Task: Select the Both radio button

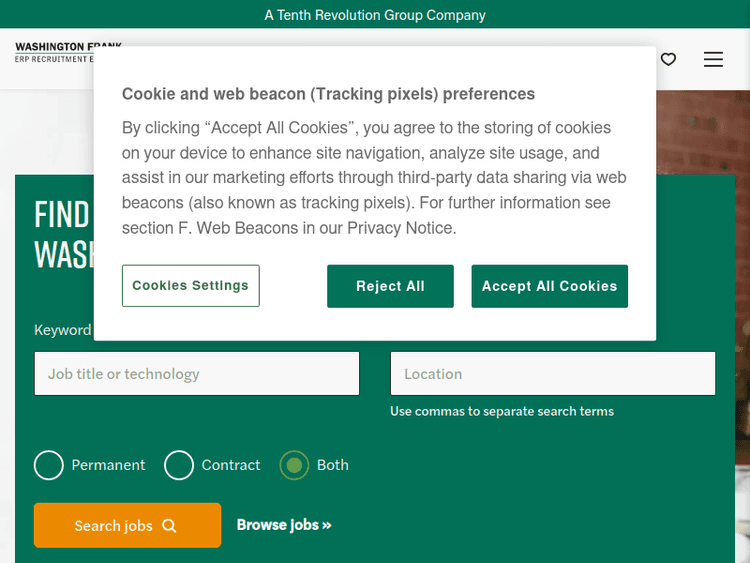Action: click(x=294, y=465)
